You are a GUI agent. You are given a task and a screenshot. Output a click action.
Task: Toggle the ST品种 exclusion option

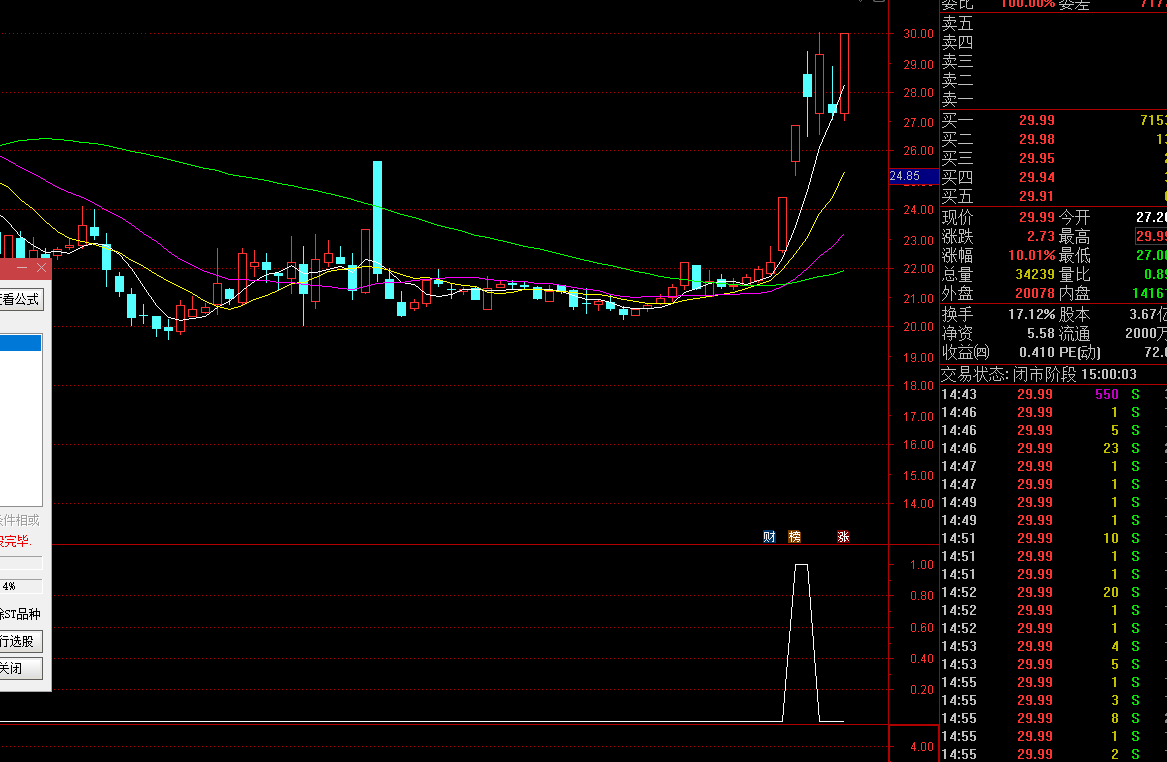(20, 614)
